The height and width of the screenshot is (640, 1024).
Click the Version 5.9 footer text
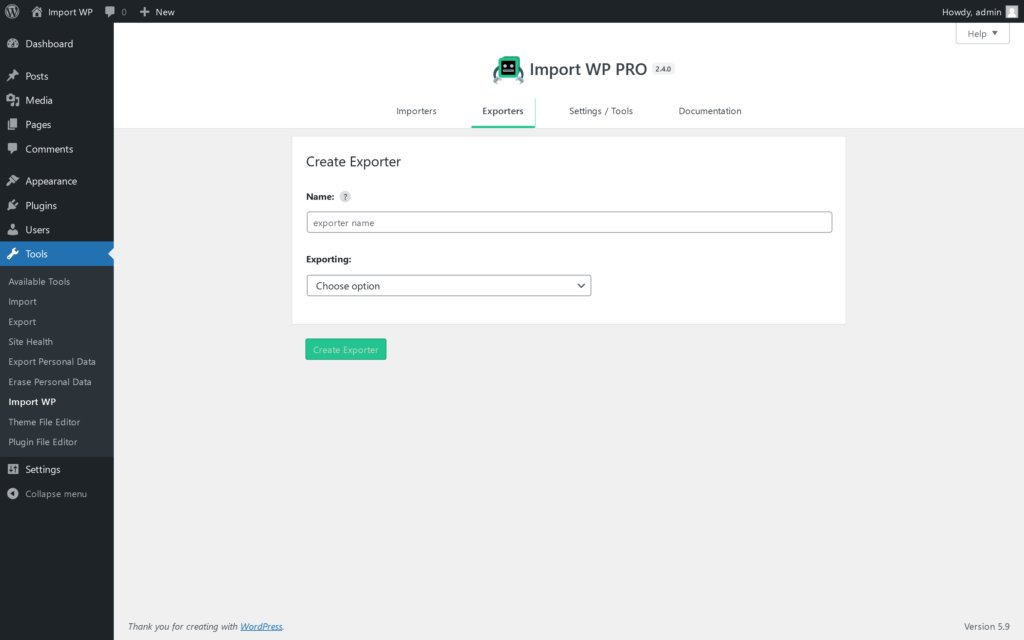coord(987,626)
